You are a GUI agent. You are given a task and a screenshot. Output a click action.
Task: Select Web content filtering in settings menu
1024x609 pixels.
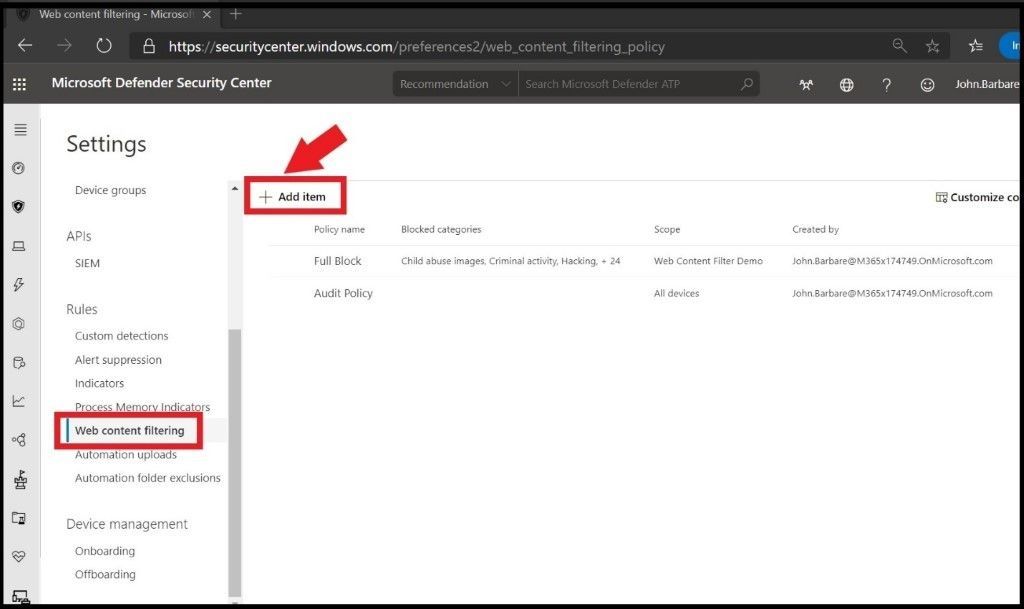[x=129, y=430]
